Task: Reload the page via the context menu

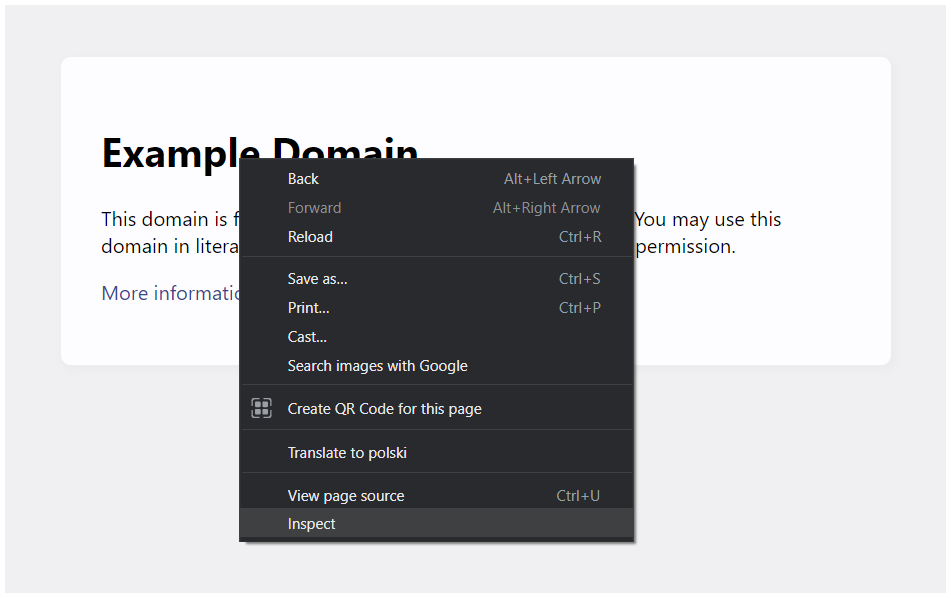Action: 436,237
